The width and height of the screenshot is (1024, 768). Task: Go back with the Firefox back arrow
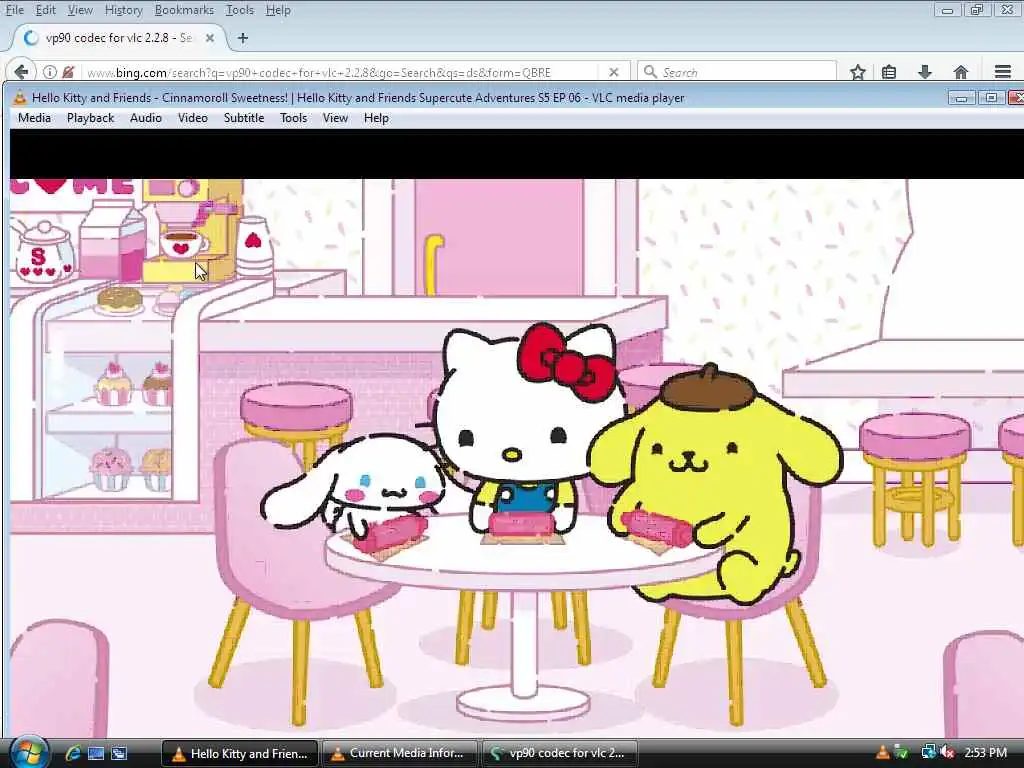pos(21,72)
